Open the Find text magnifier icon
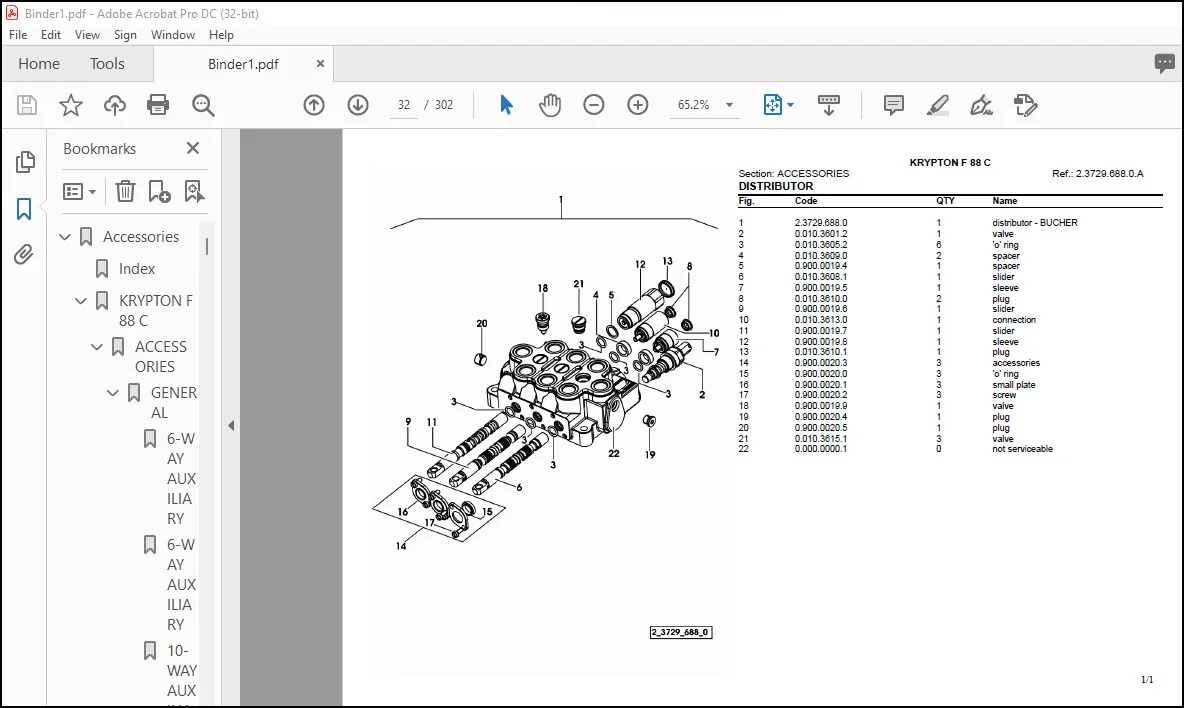Viewport: 1184px width, 708px height. pyautogui.click(x=203, y=105)
